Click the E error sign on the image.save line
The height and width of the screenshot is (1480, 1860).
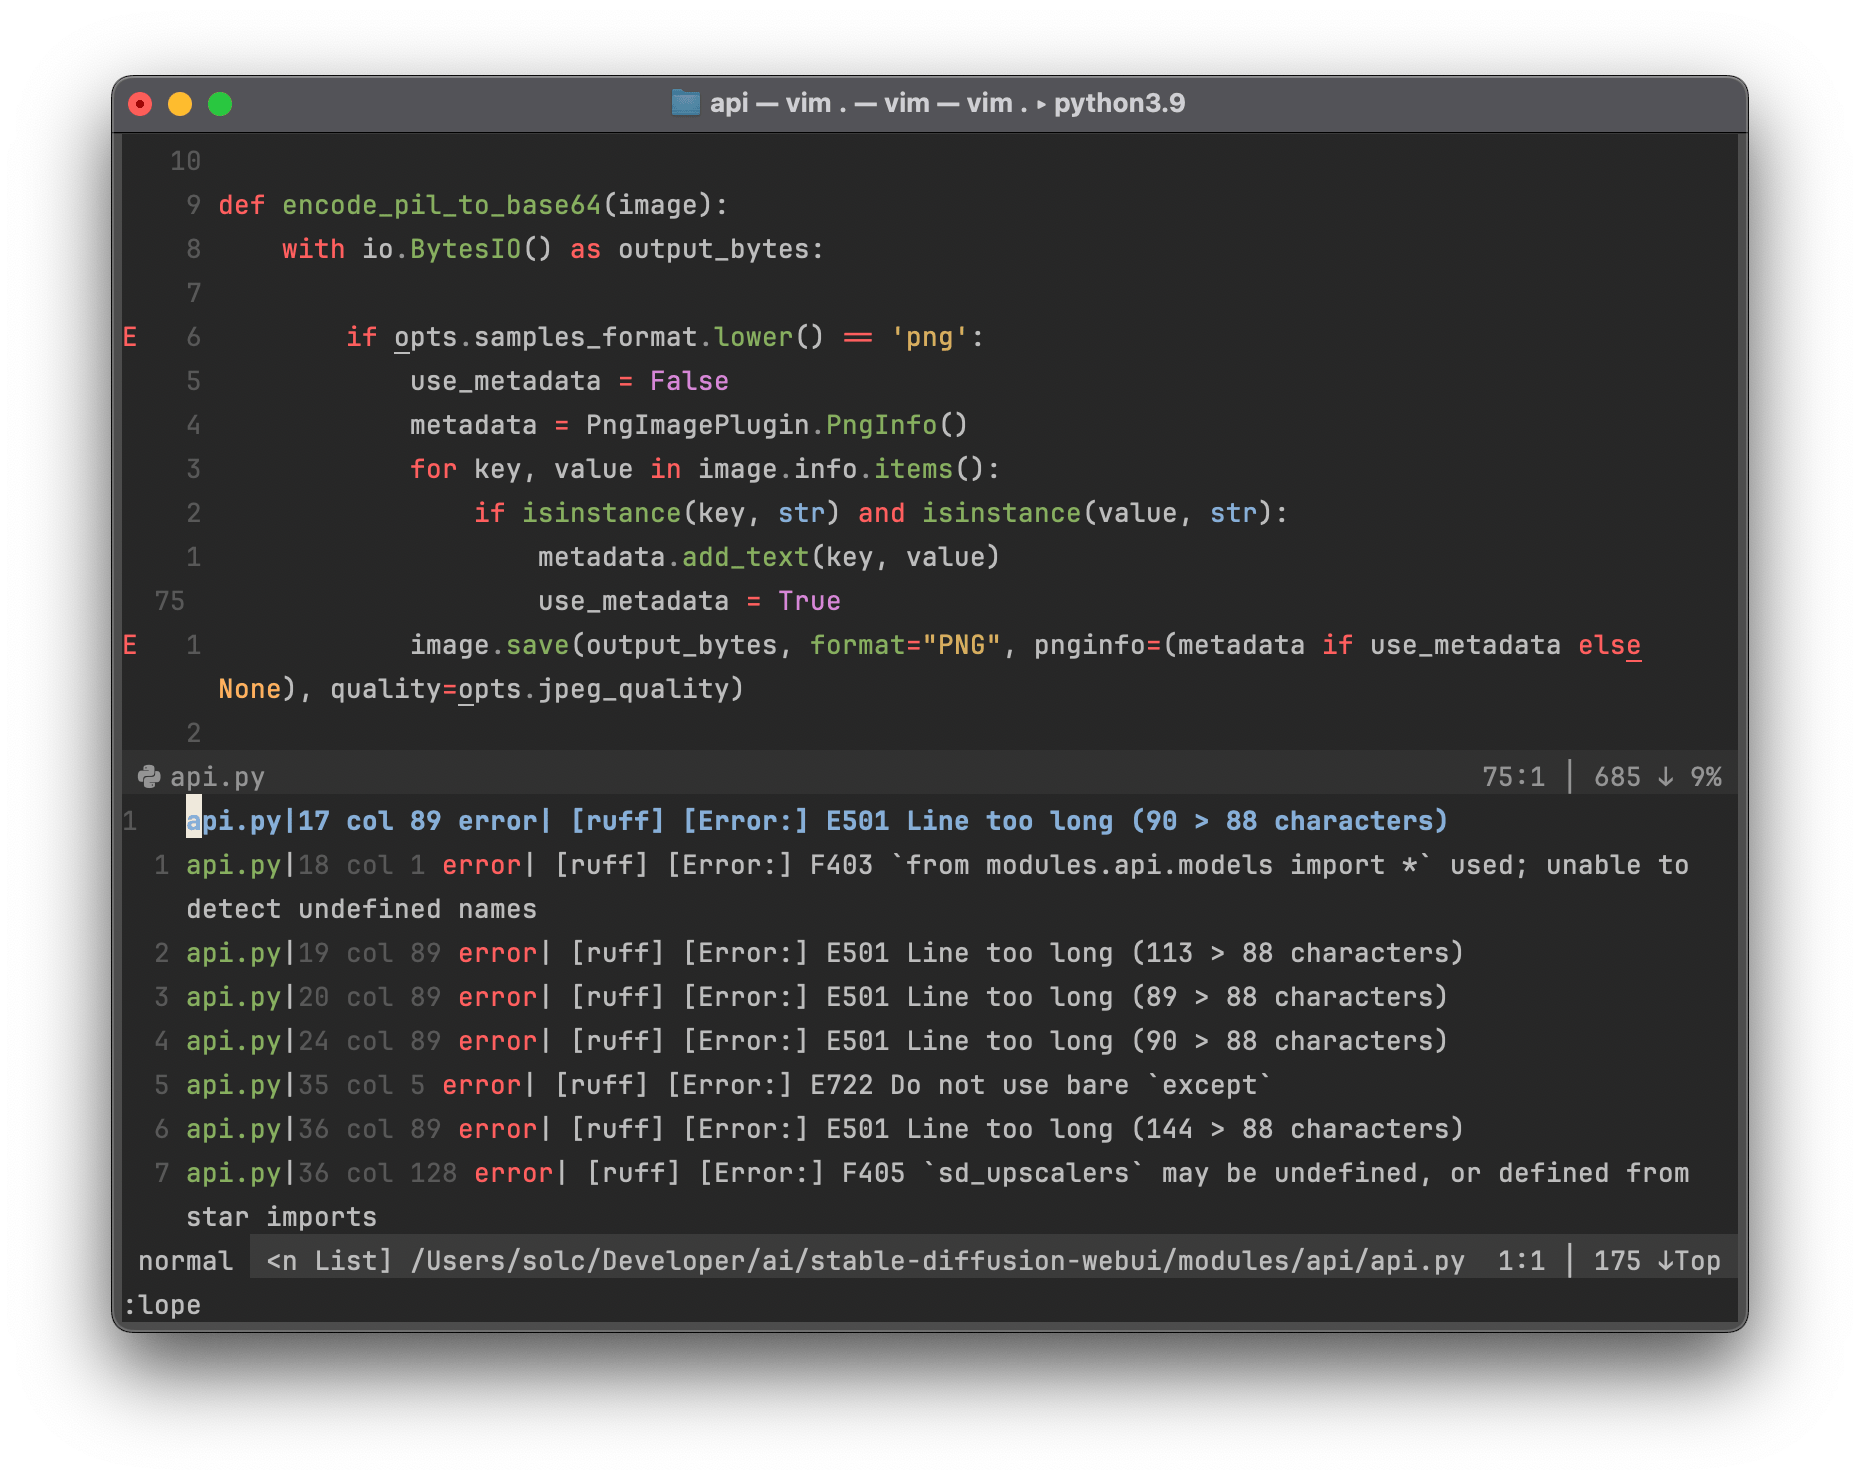coord(130,645)
